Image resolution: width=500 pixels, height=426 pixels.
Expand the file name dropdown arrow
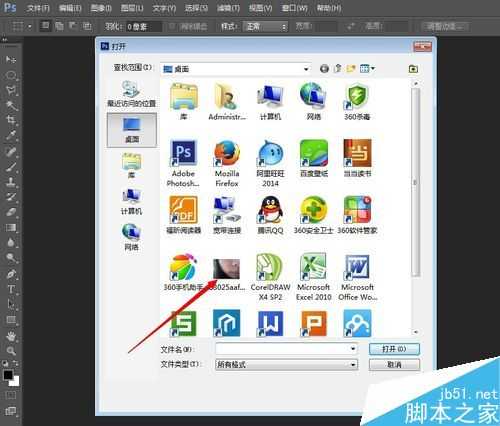click(x=353, y=349)
